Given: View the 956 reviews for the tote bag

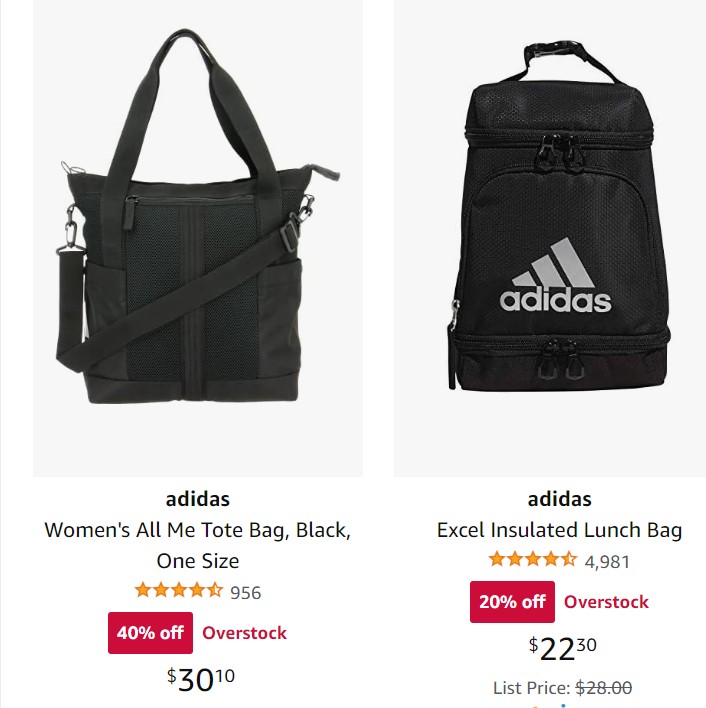Looking at the screenshot, I should (246, 592).
